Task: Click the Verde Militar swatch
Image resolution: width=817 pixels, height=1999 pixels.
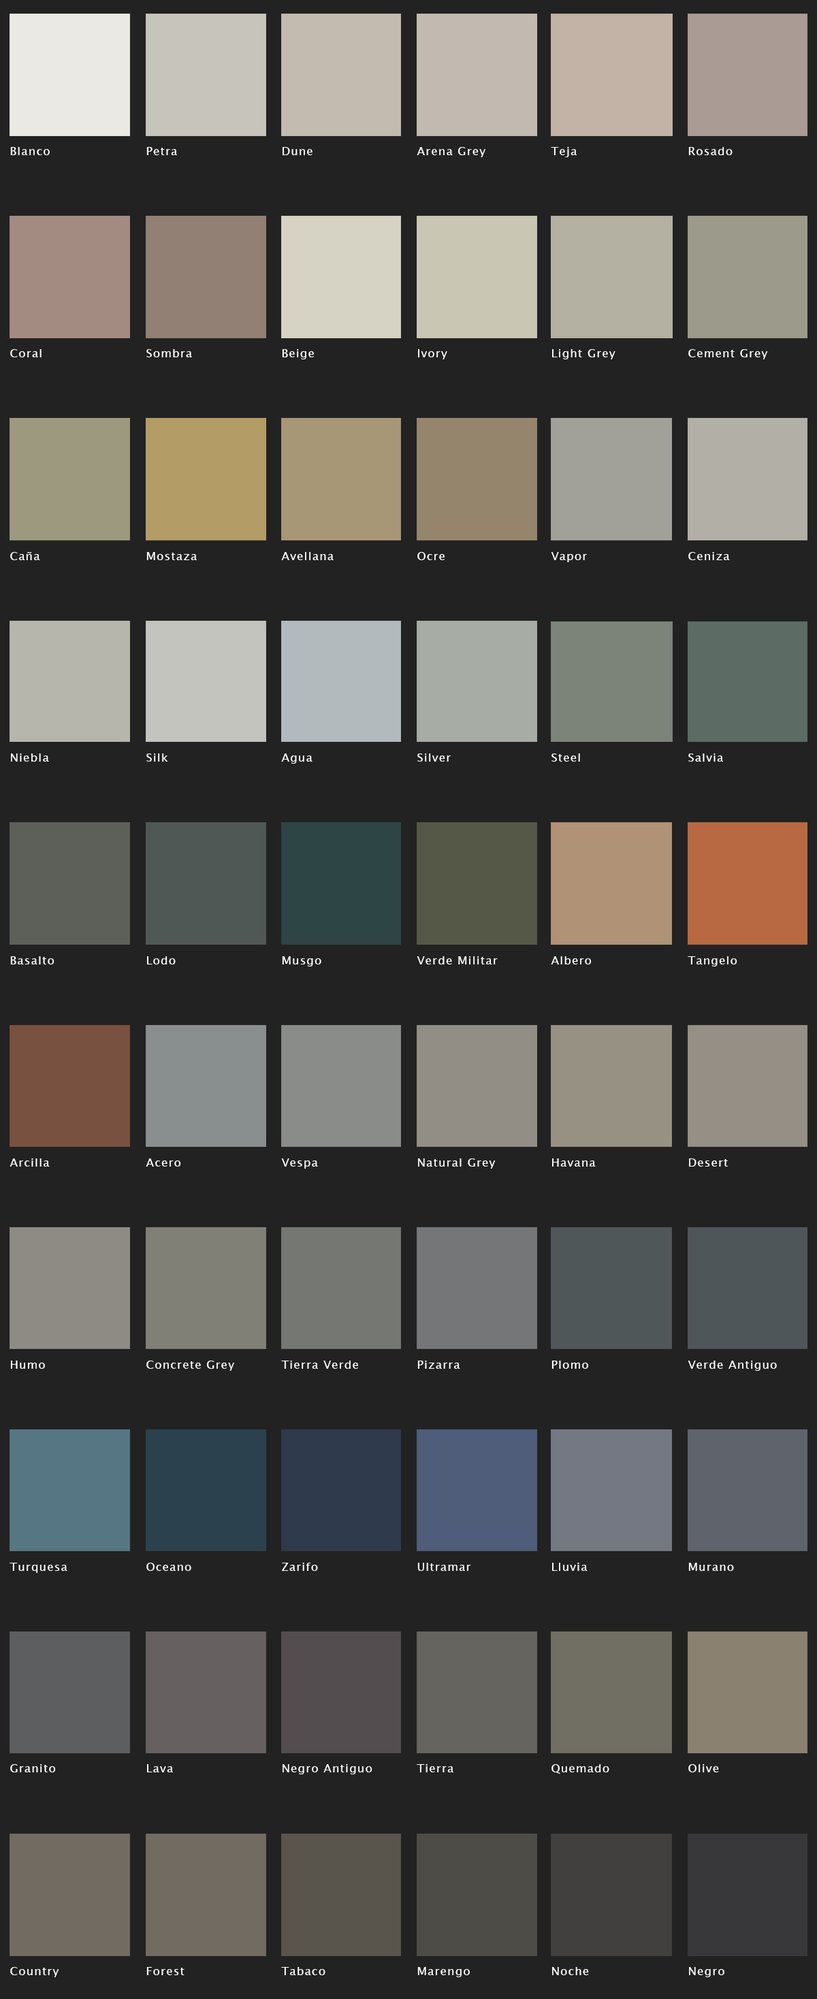Action: [476, 883]
